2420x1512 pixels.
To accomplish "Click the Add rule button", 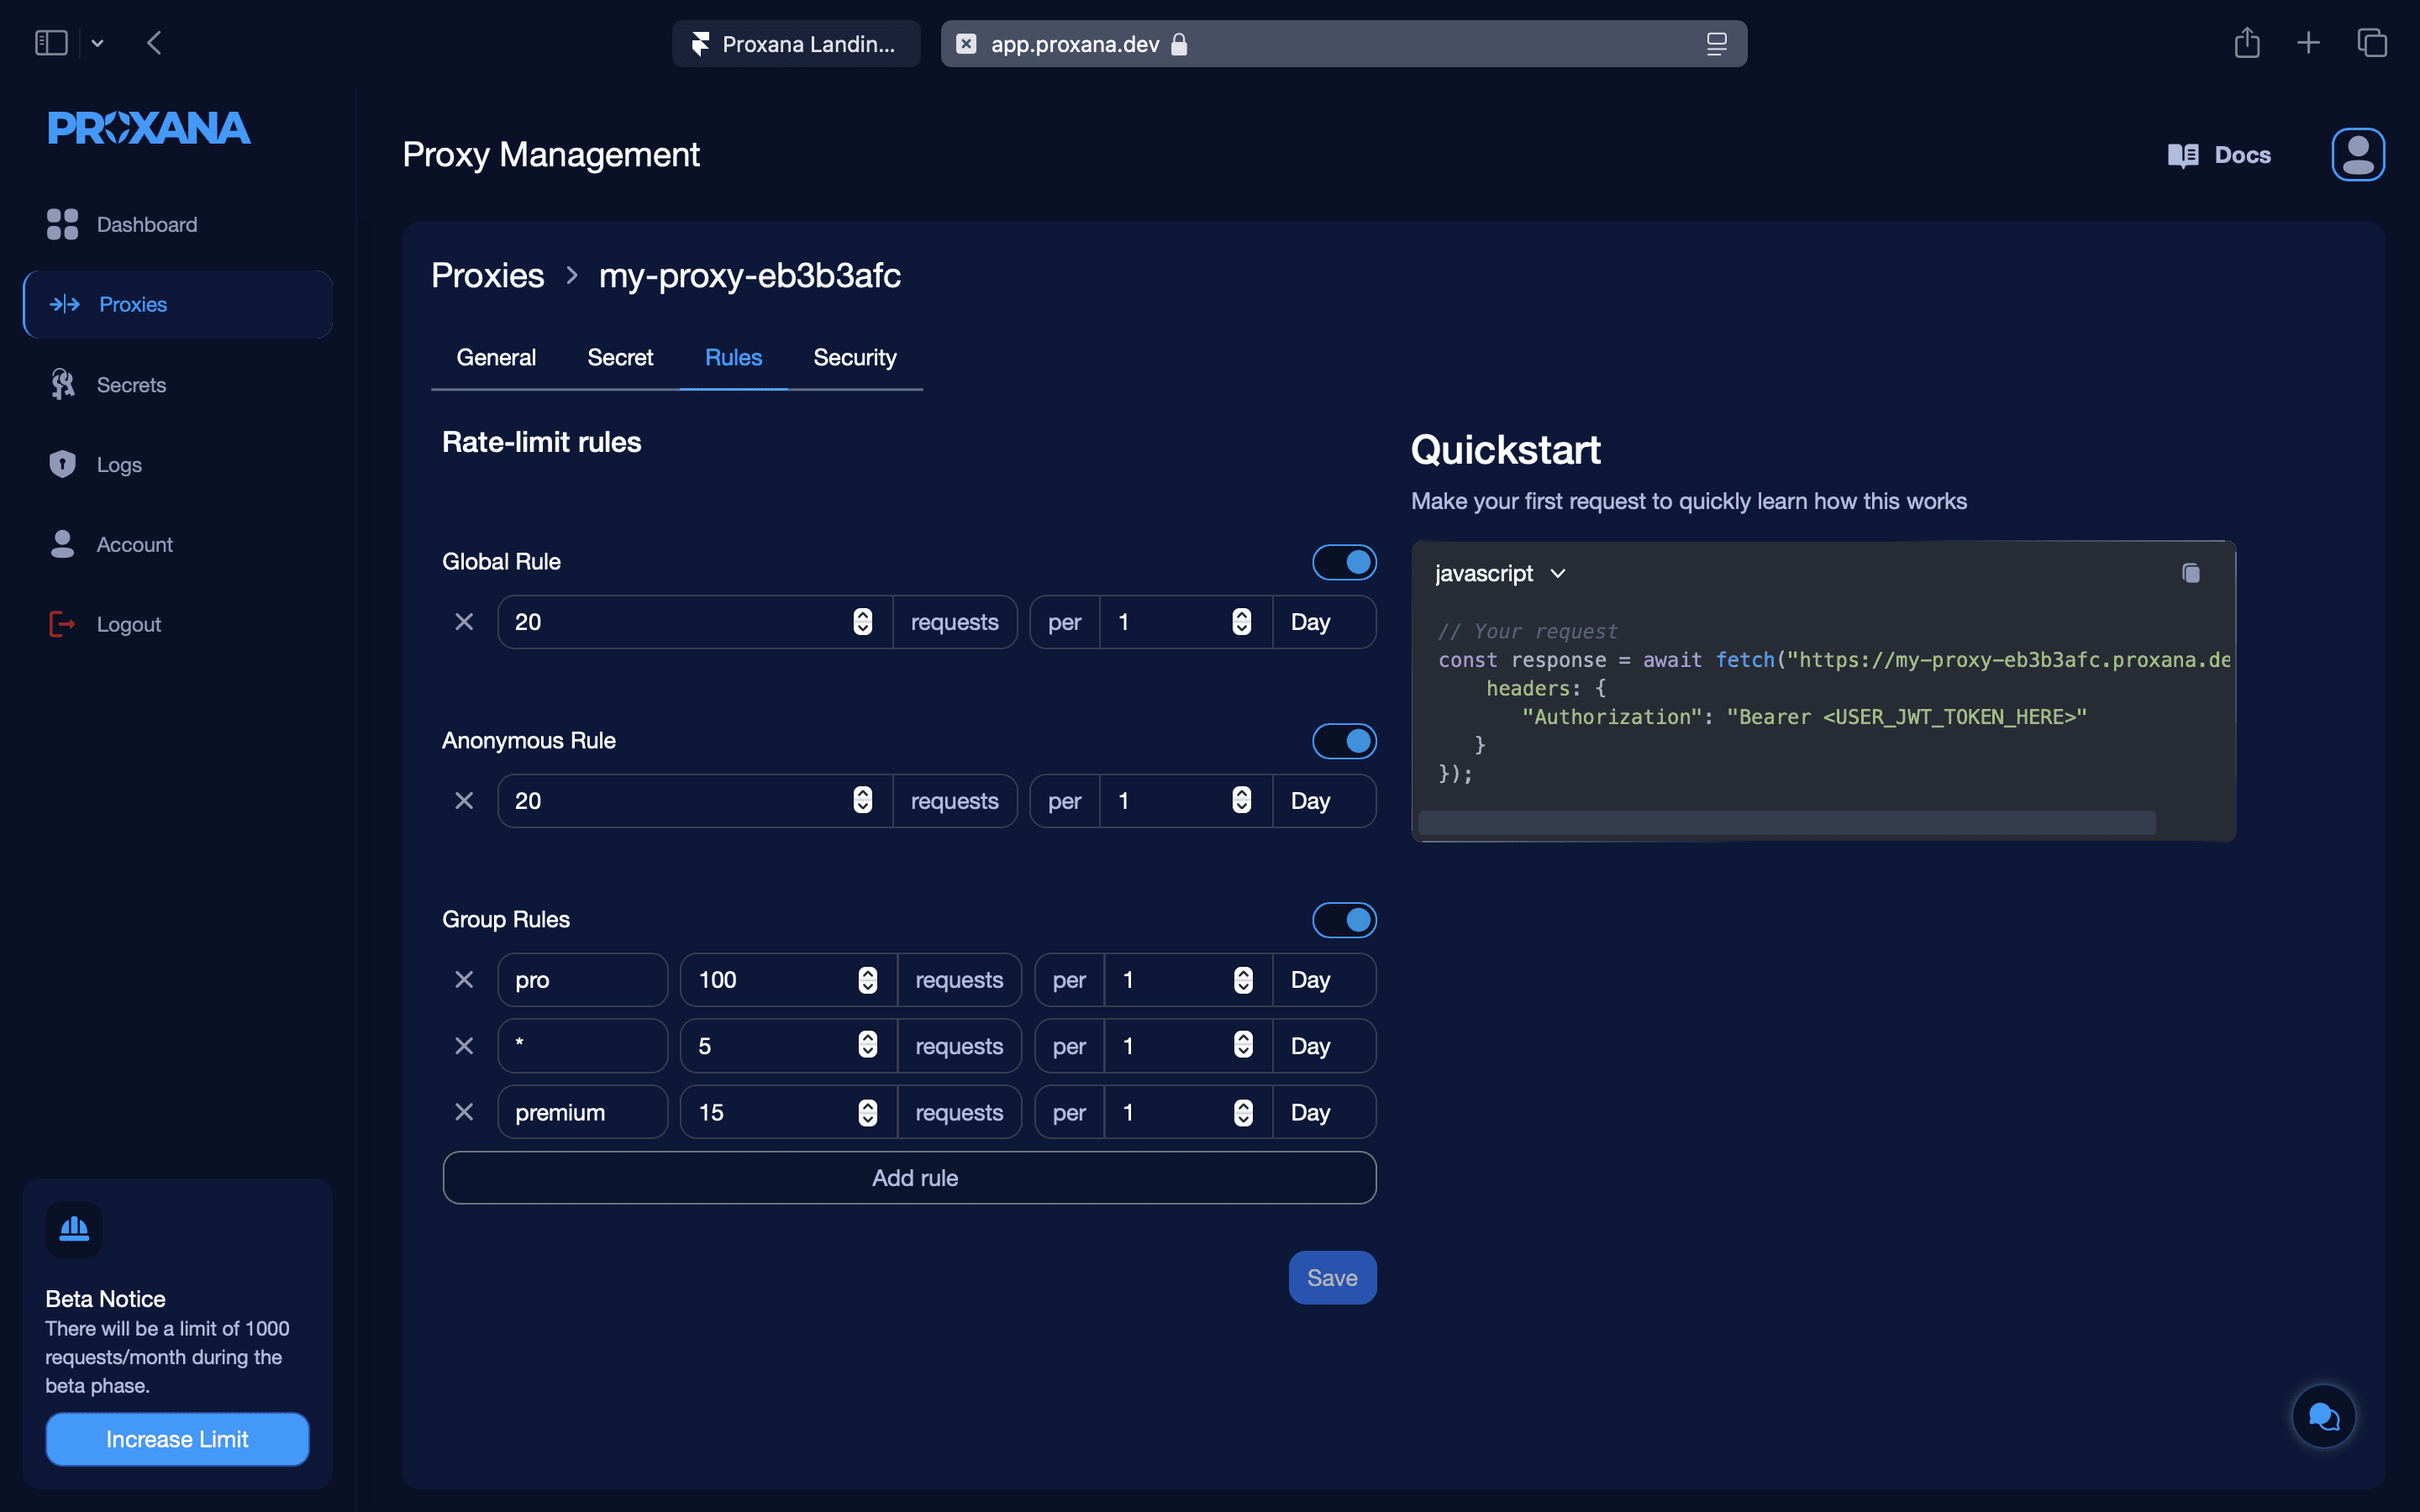I will 909,1178.
